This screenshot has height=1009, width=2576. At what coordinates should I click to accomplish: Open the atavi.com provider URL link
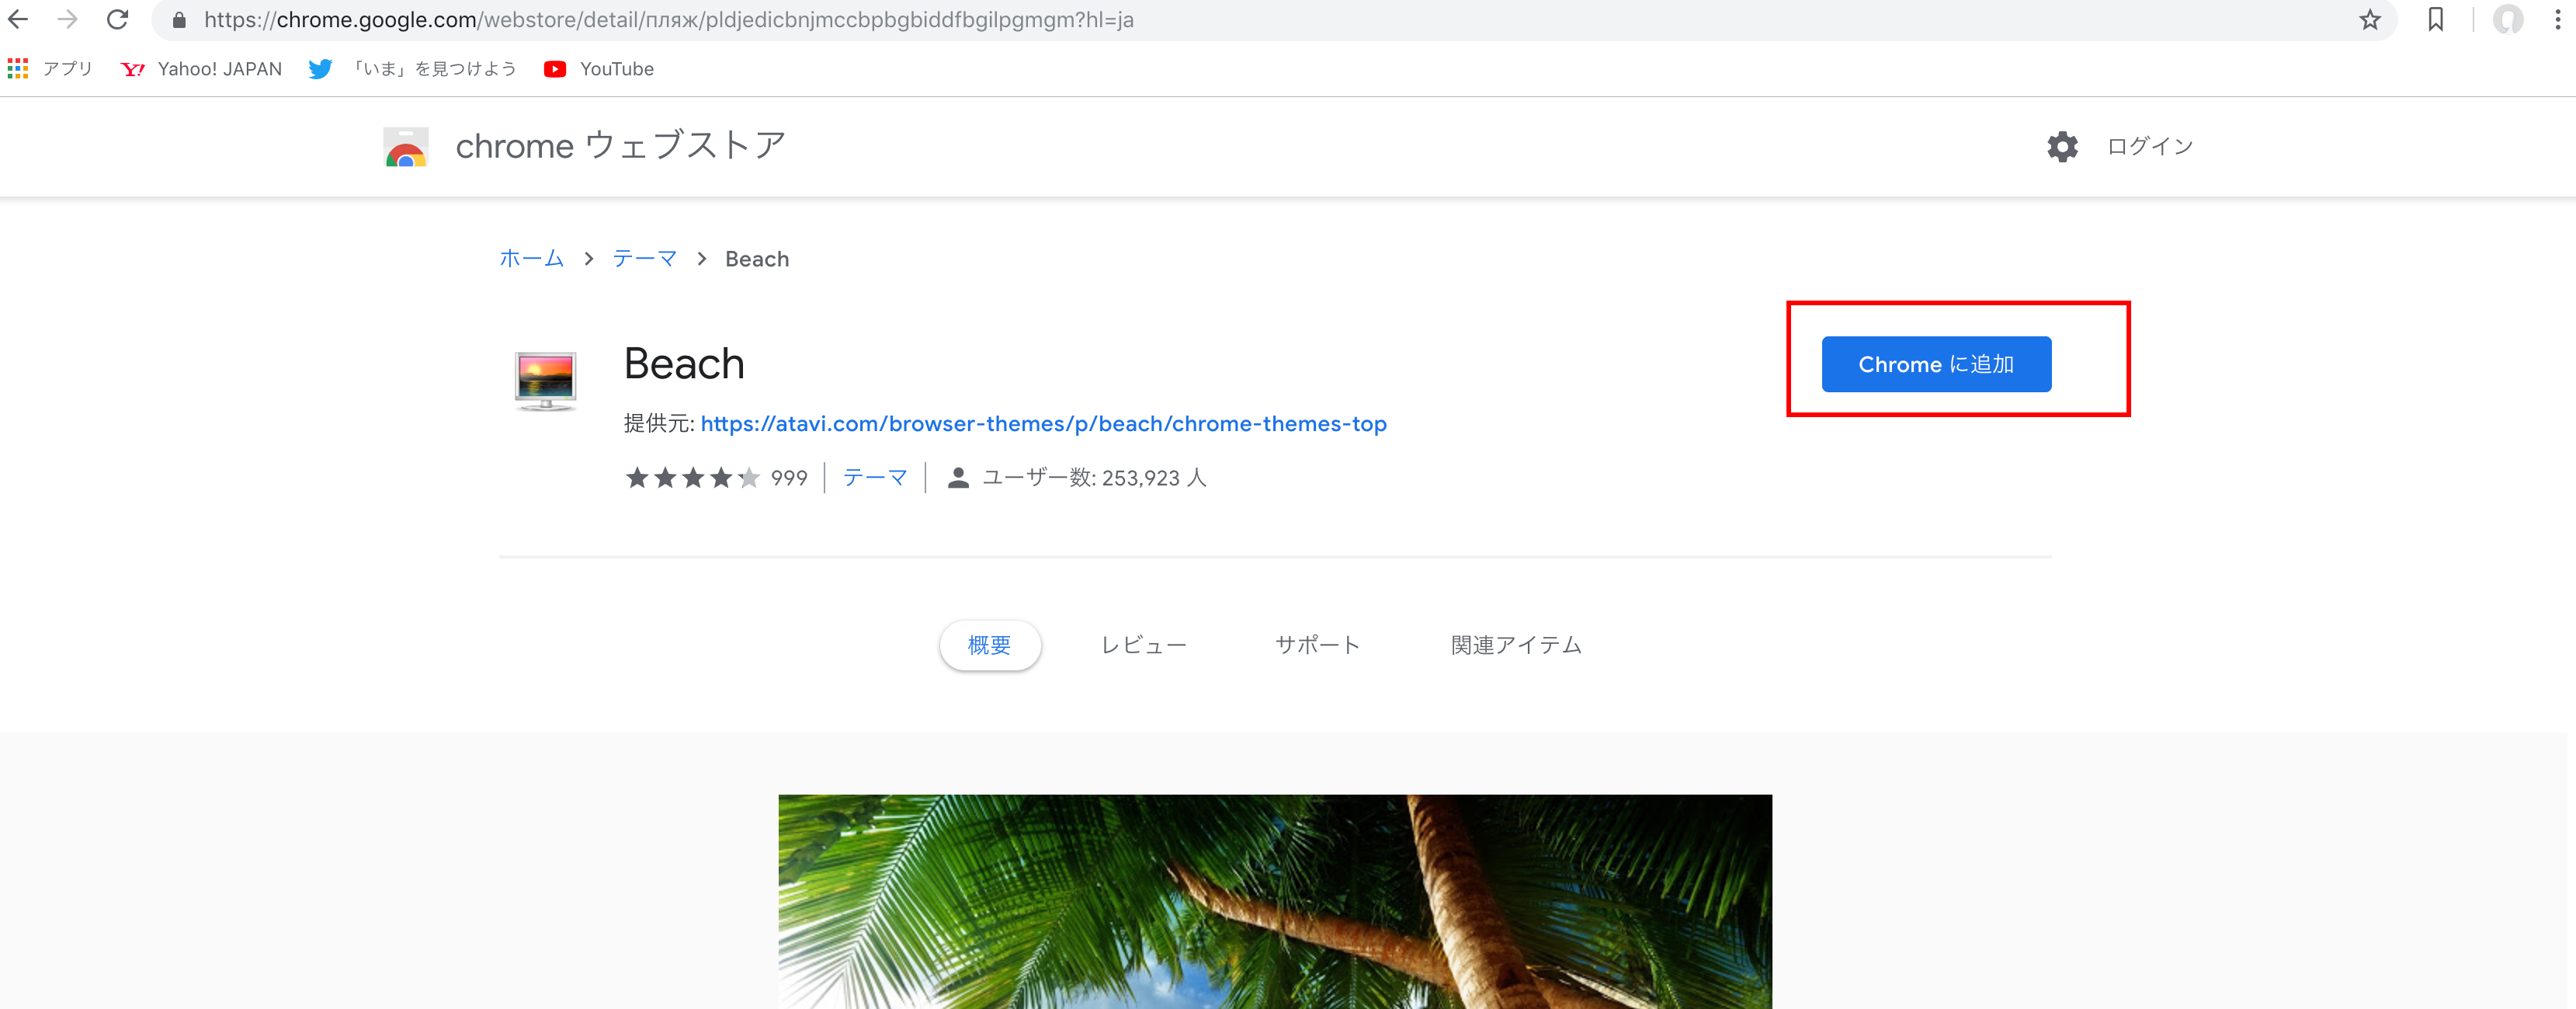[1043, 423]
